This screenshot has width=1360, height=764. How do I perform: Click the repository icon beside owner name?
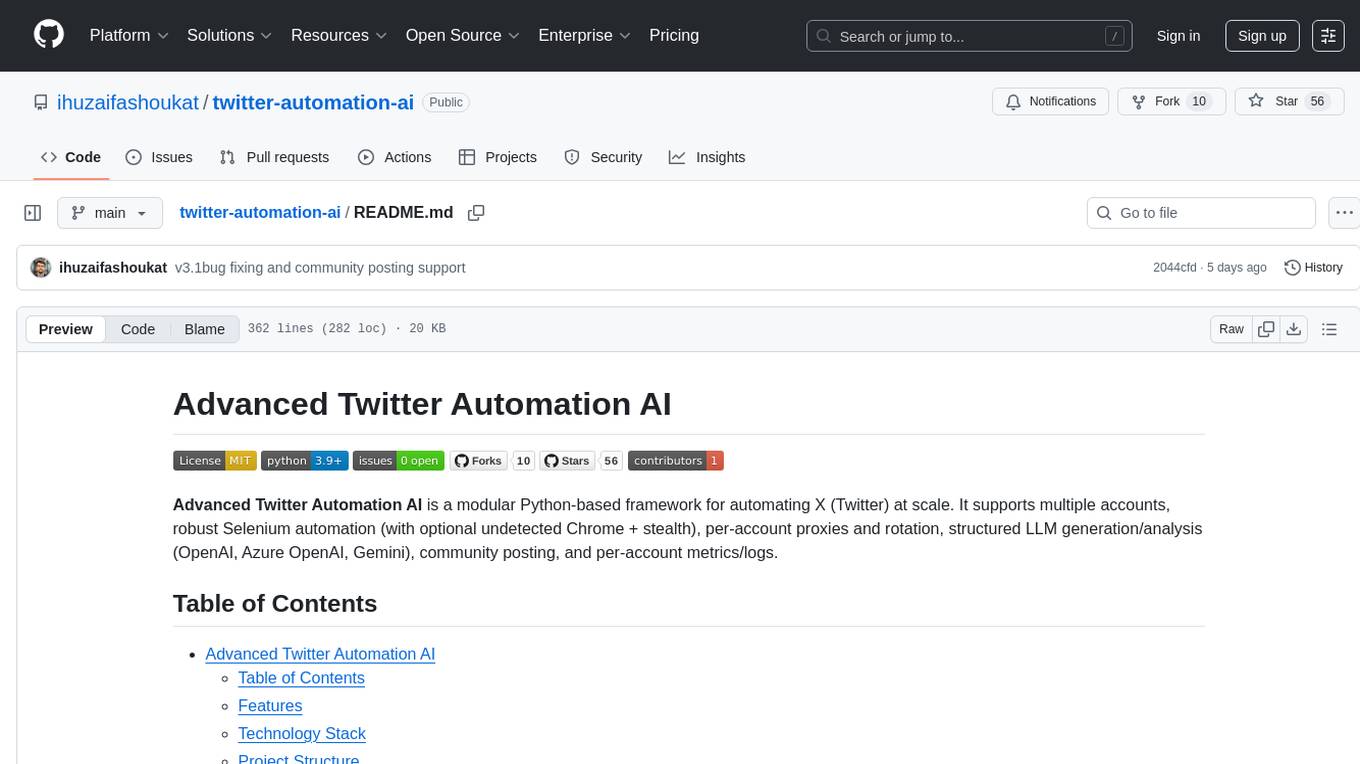[x=40, y=102]
